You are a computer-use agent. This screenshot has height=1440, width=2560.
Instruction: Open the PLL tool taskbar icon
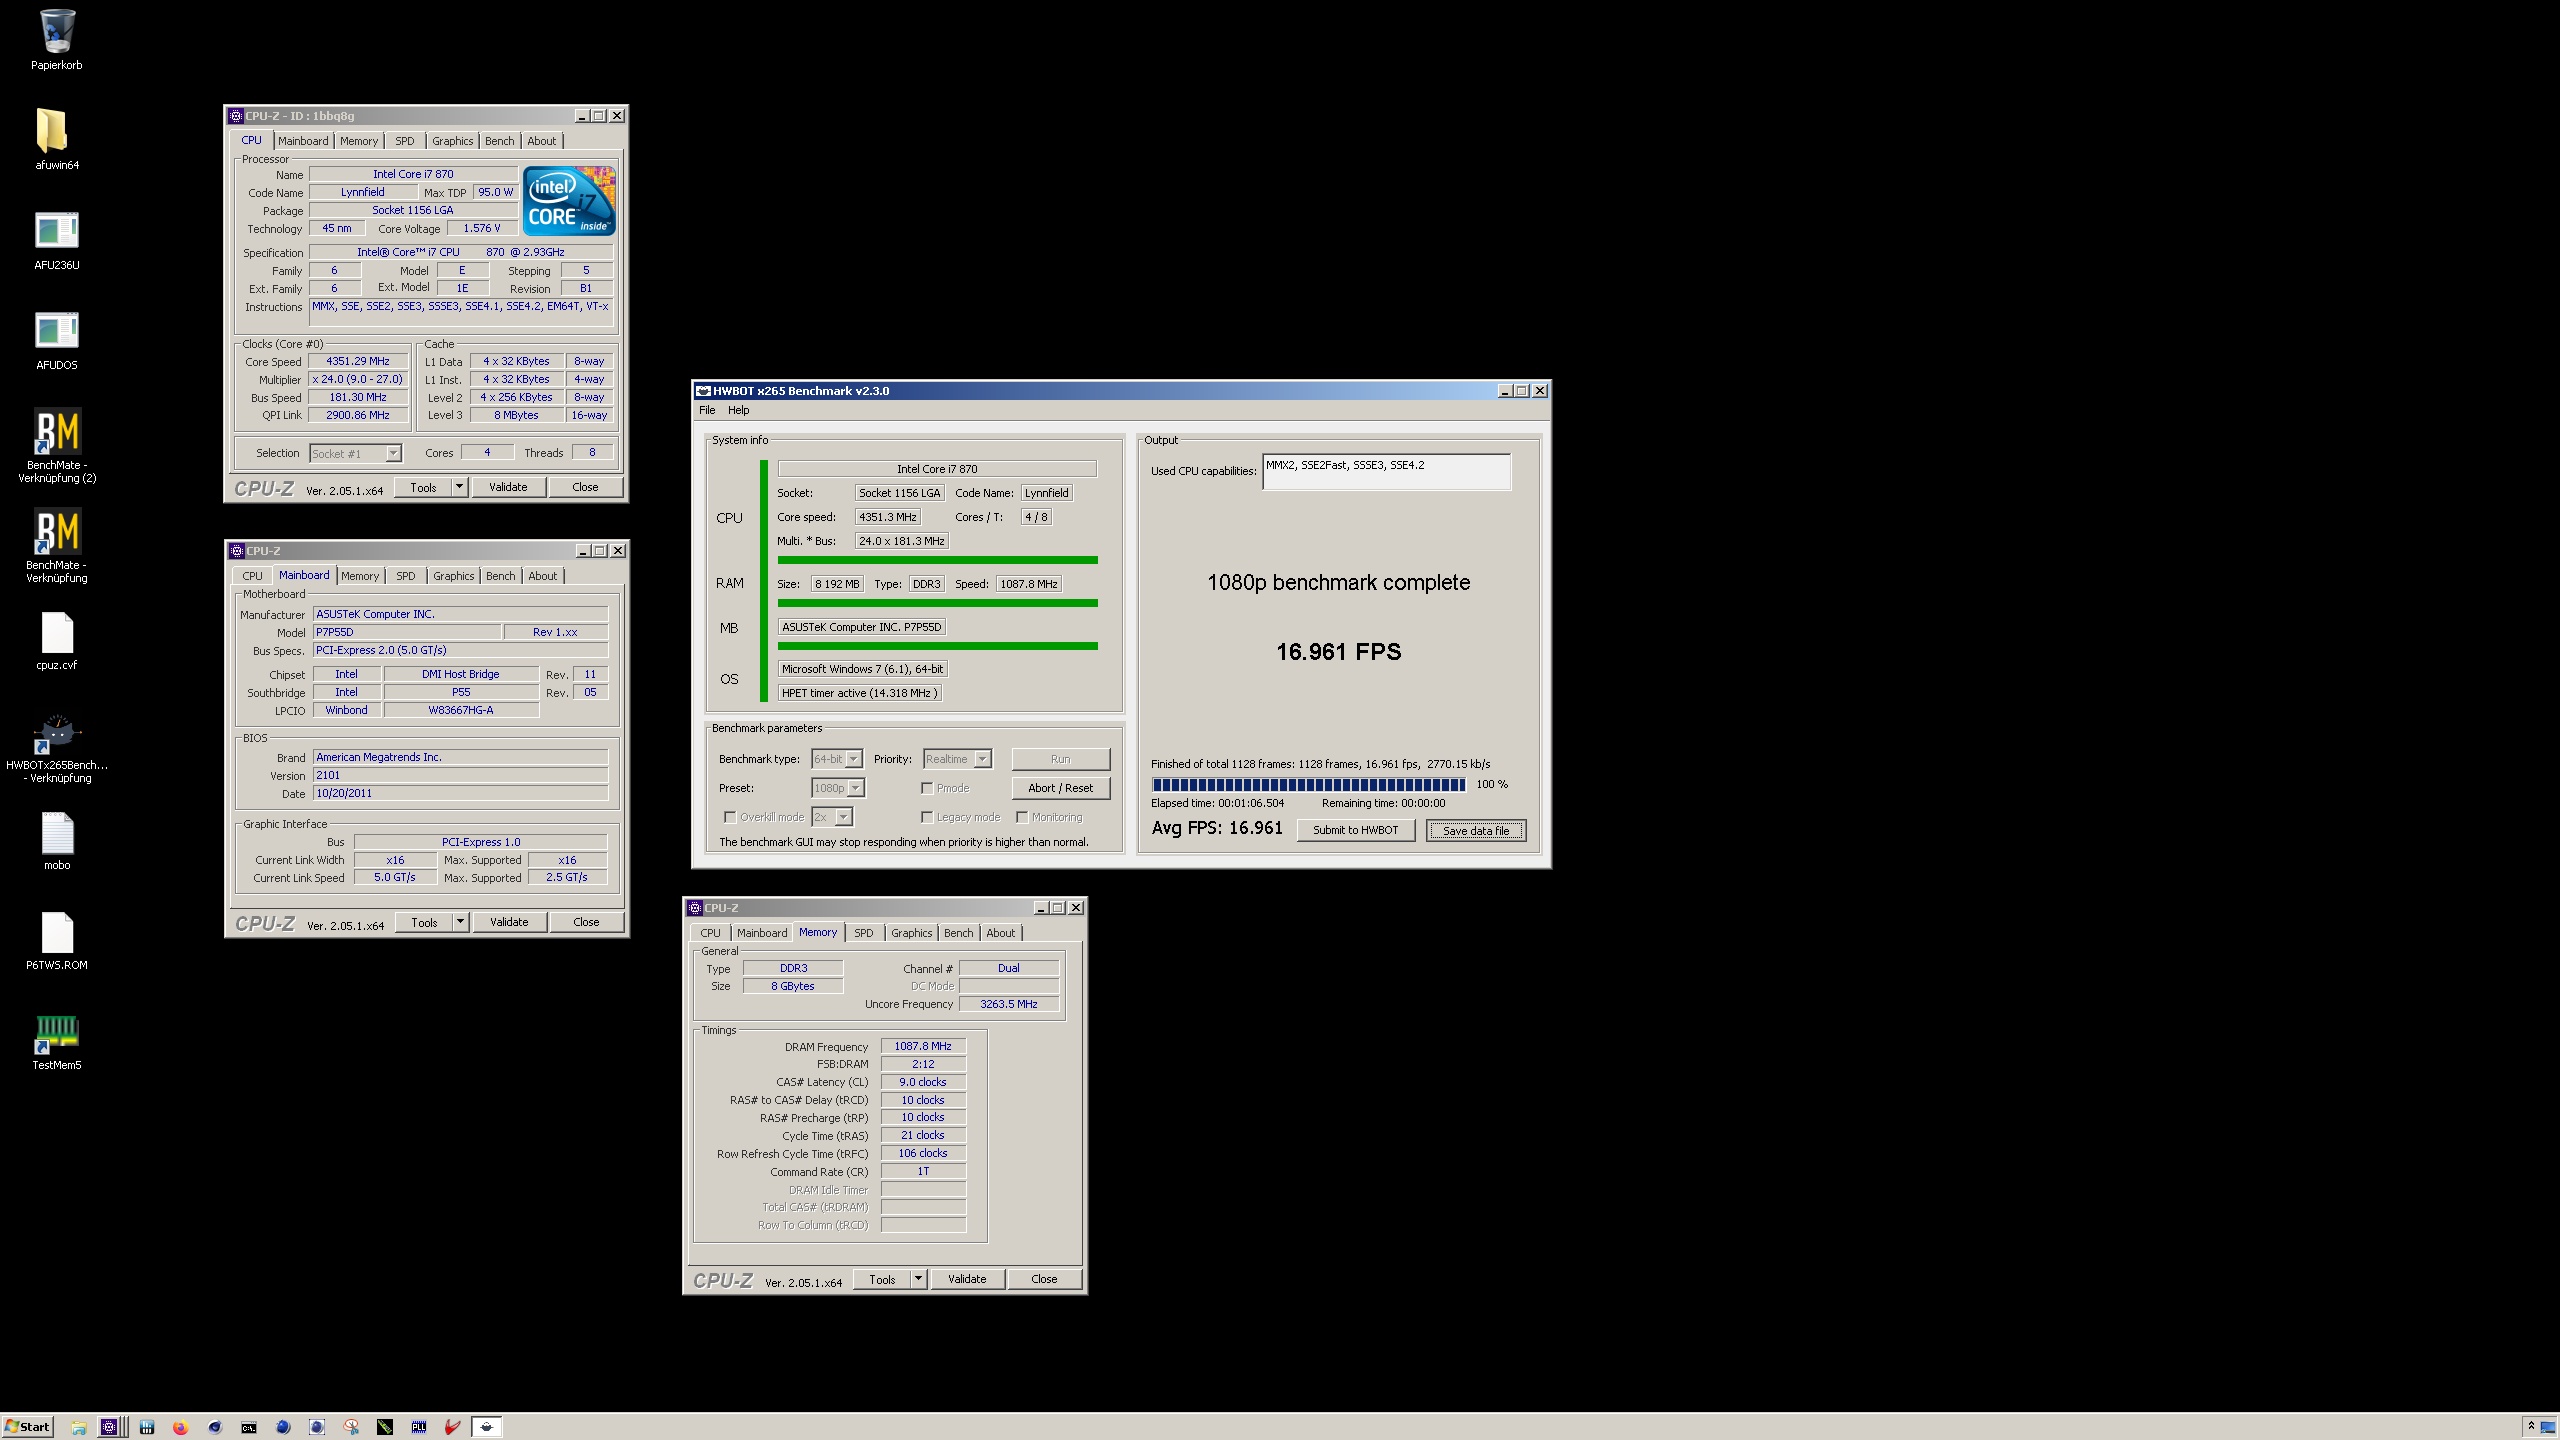point(419,1427)
